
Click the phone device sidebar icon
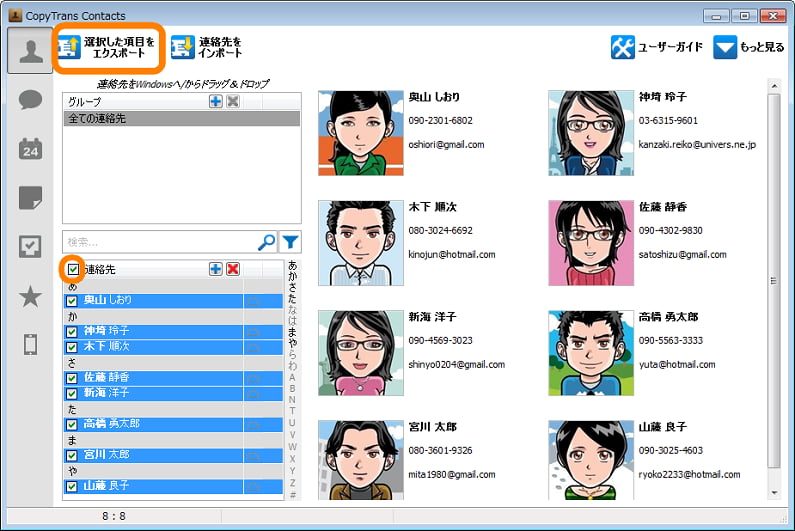pyautogui.click(x=30, y=345)
